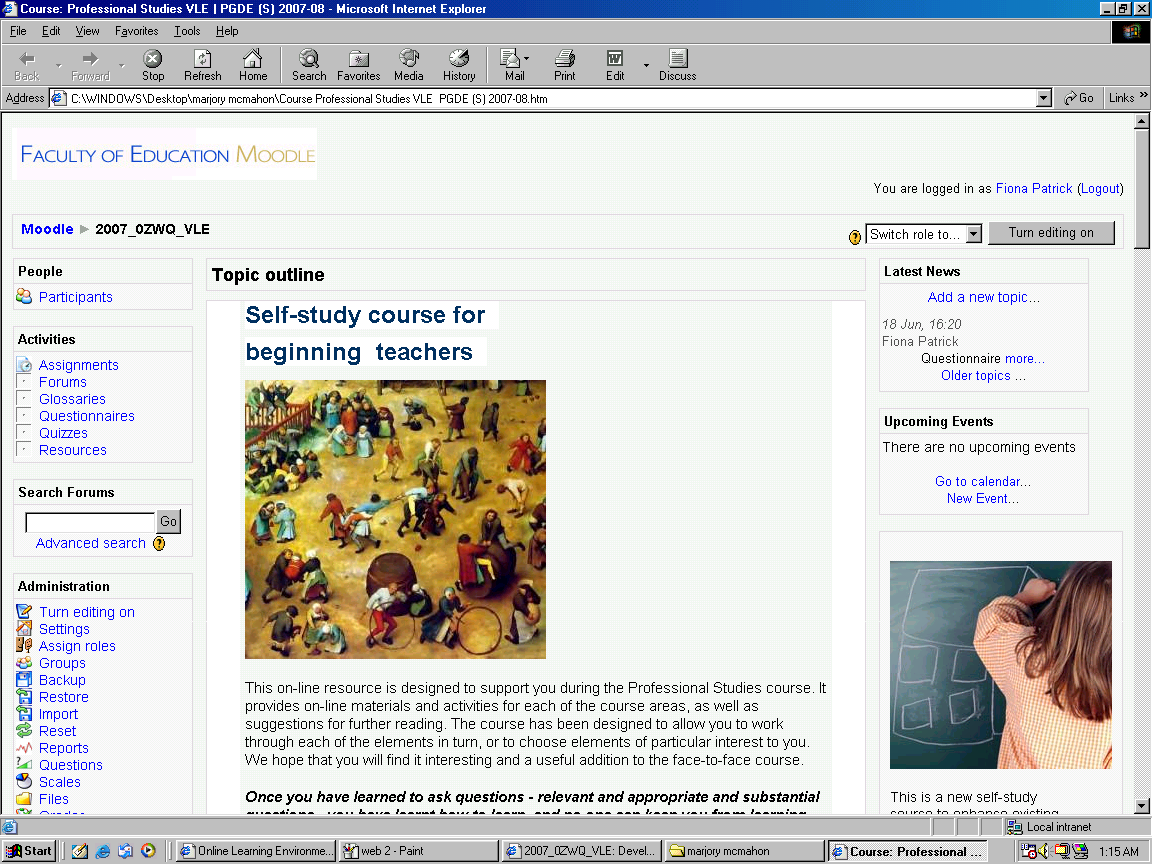
Task: Open the Questionnaires link
Action: (87, 416)
